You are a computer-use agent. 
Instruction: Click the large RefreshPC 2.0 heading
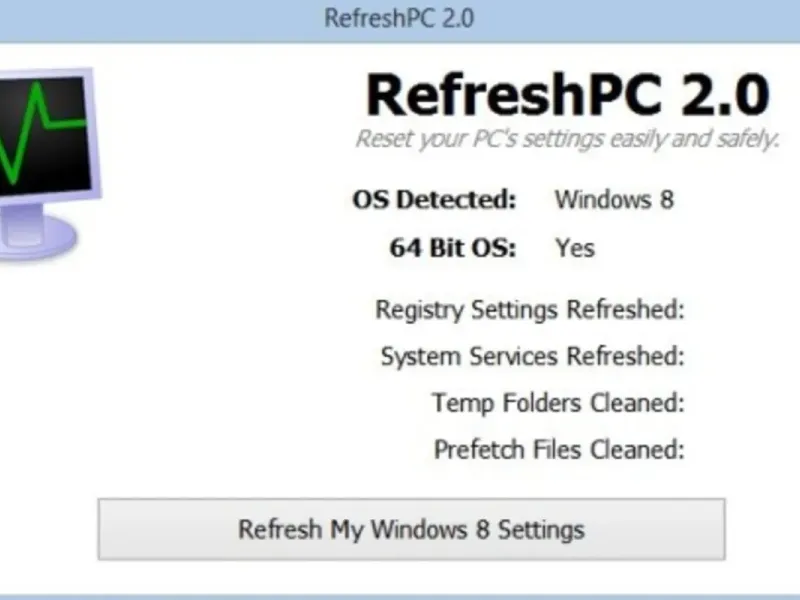pos(567,95)
